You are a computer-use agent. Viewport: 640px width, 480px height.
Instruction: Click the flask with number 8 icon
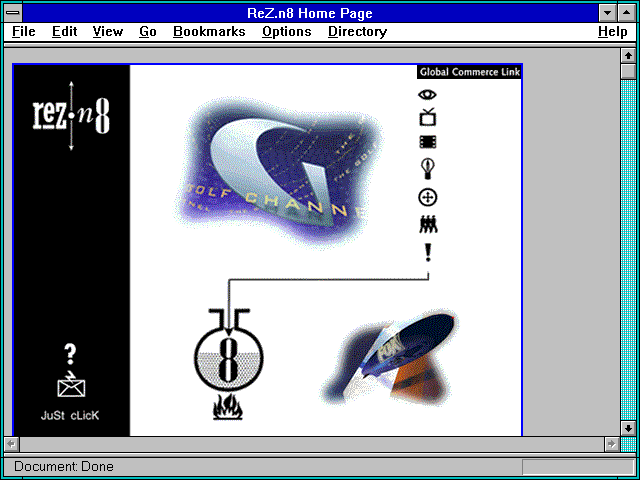(x=229, y=350)
